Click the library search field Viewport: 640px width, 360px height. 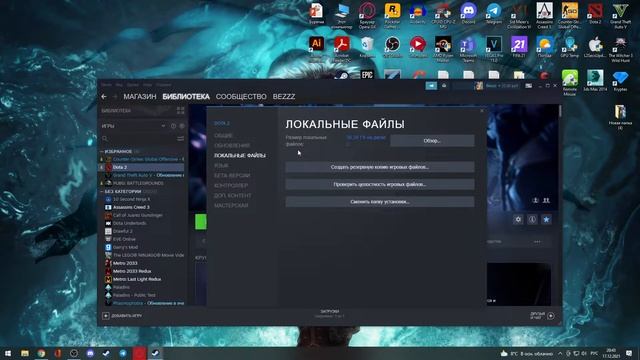[139, 139]
